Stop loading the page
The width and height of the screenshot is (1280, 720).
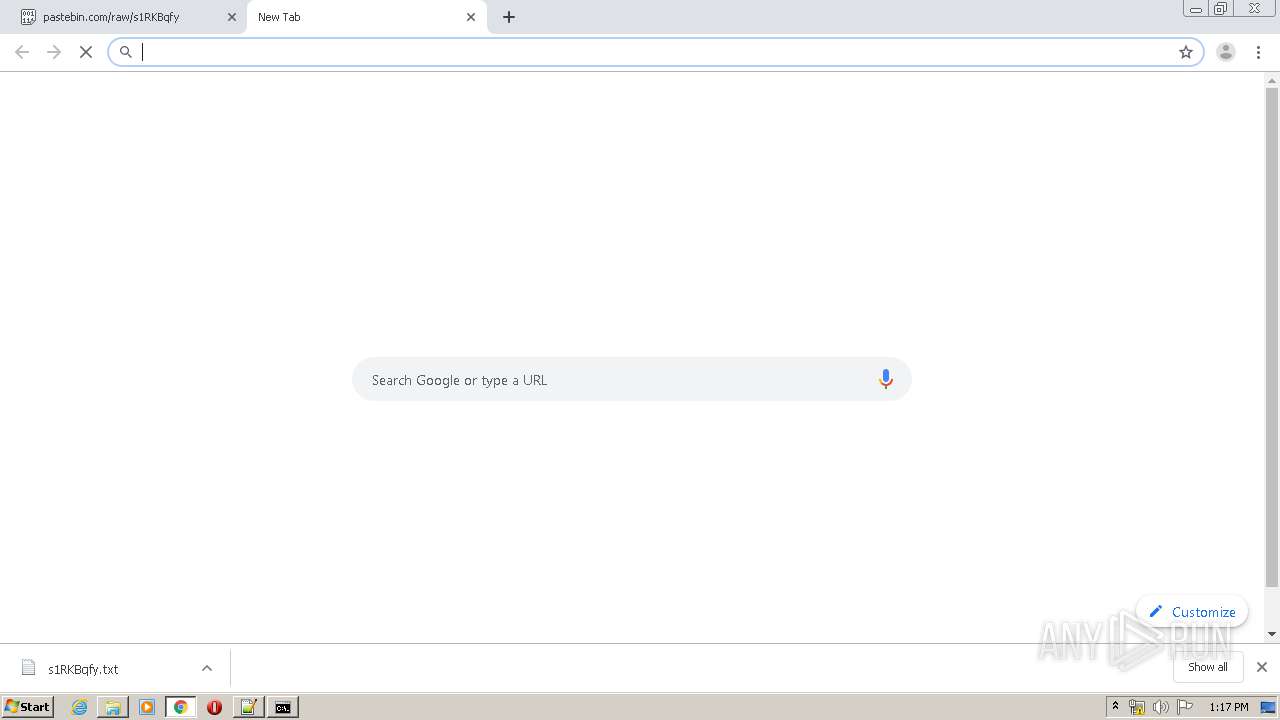[86, 52]
